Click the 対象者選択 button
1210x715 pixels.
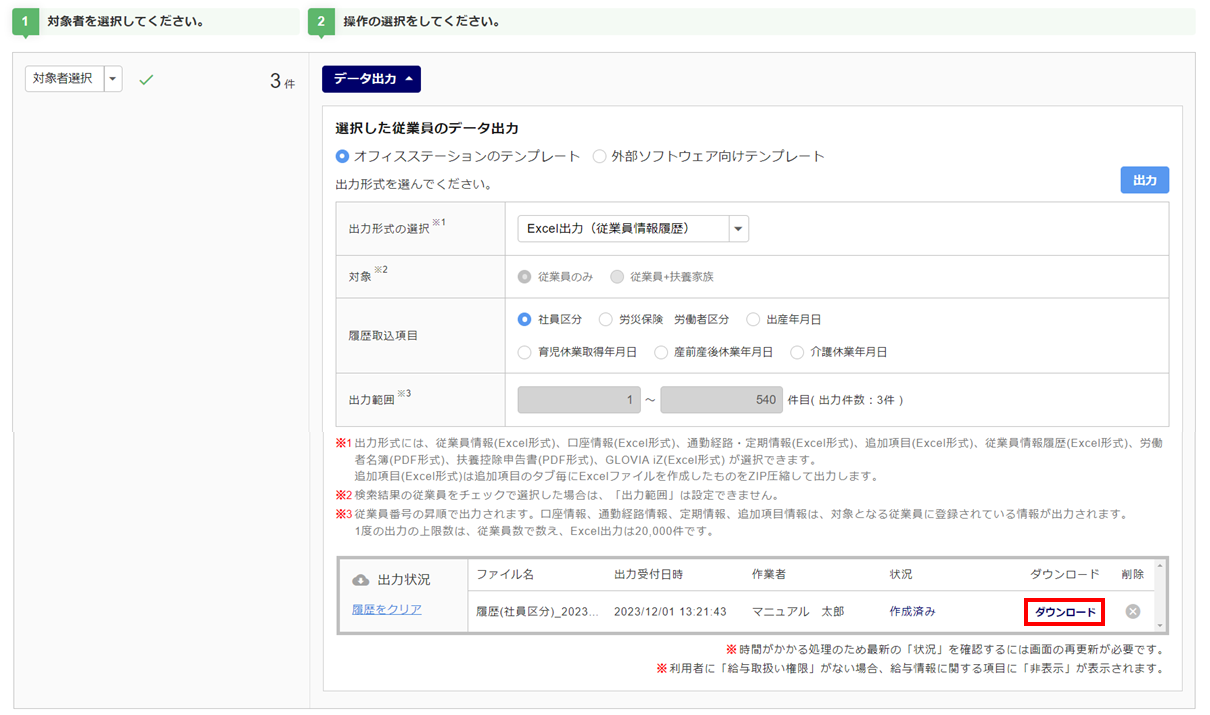pos(65,79)
